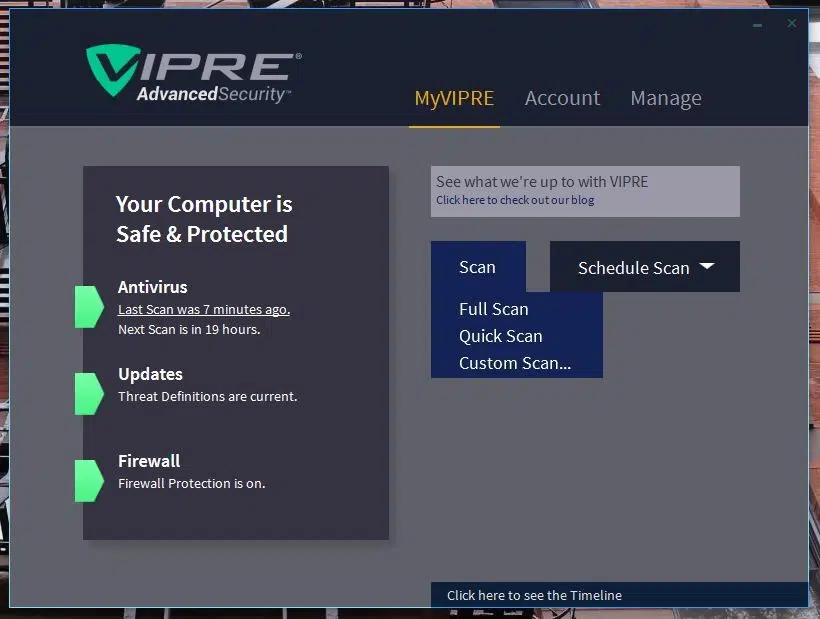
Task: Choose Quick Scan from the scan menu
Action: [x=500, y=336]
